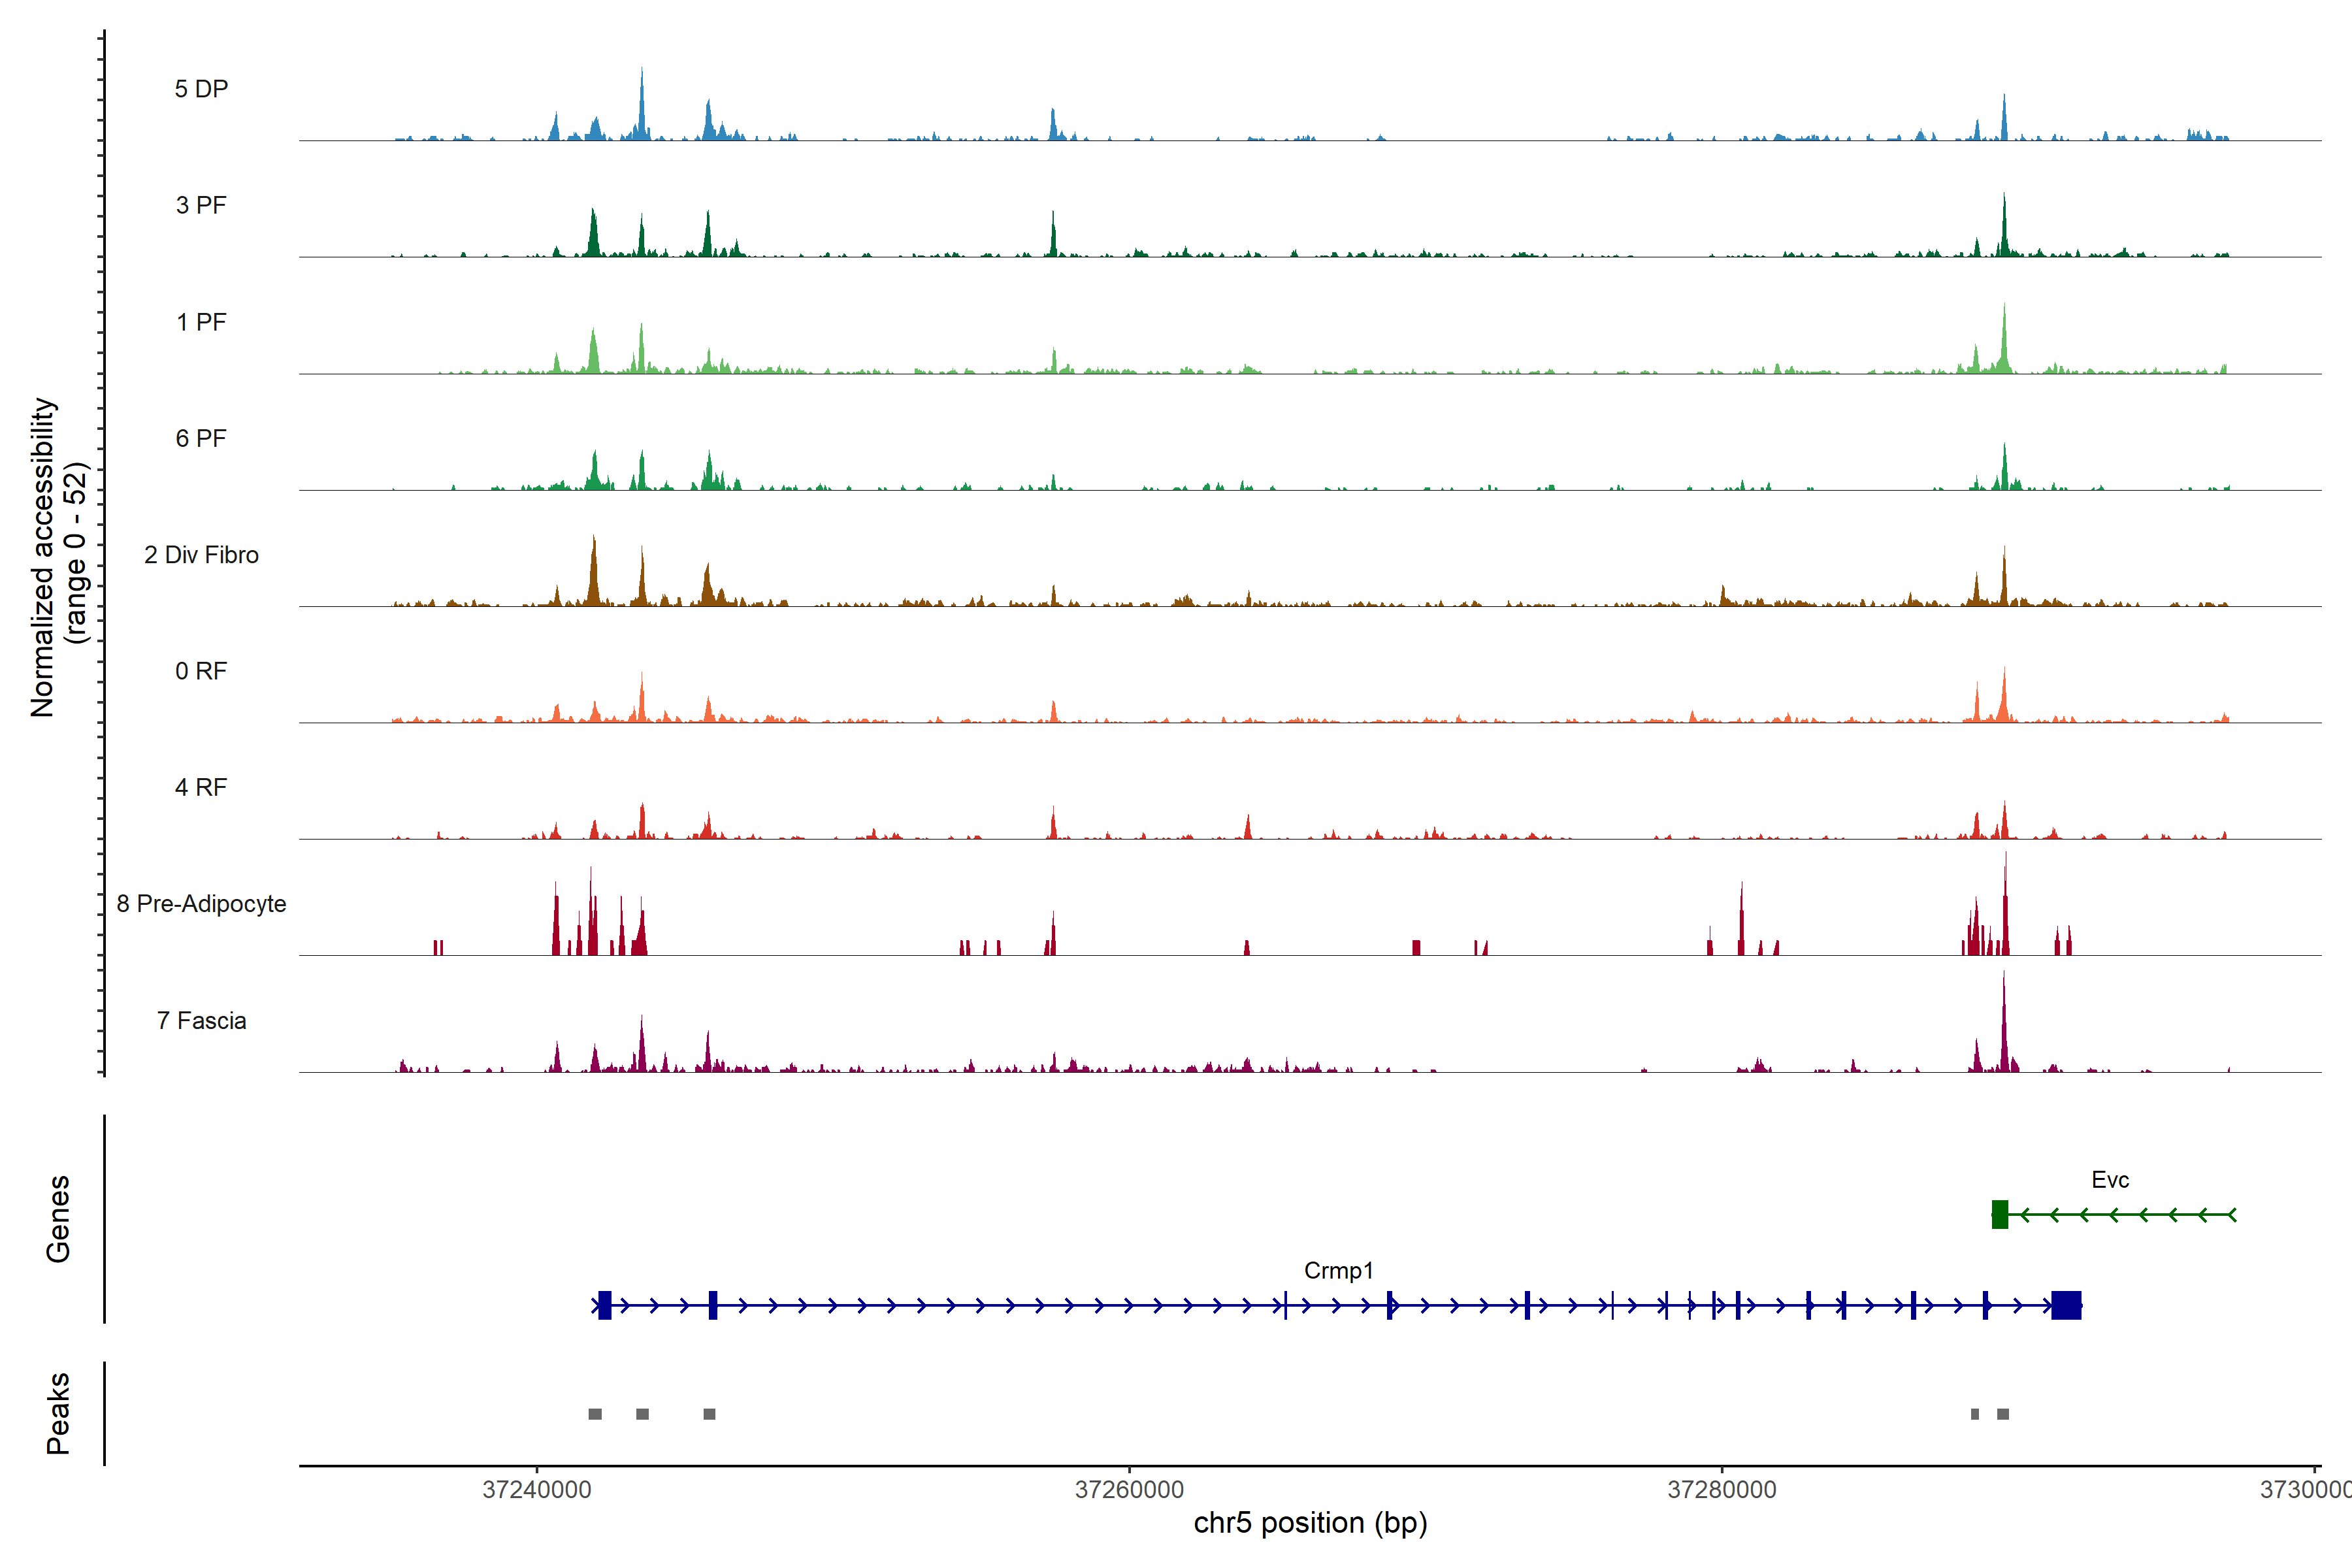This screenshot has width=2352, height=1568.
Task: Click the Peaks panel label
Action: click(x=58, y=1413)
